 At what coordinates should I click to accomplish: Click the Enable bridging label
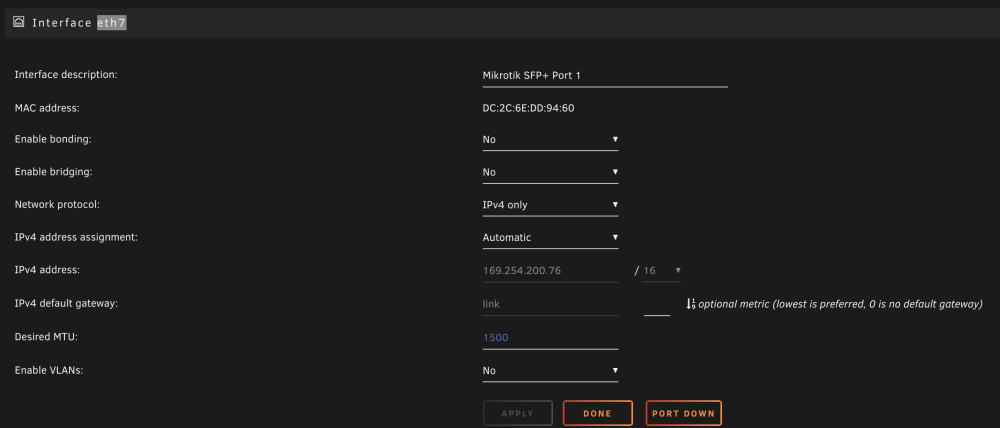pos(54,172)
